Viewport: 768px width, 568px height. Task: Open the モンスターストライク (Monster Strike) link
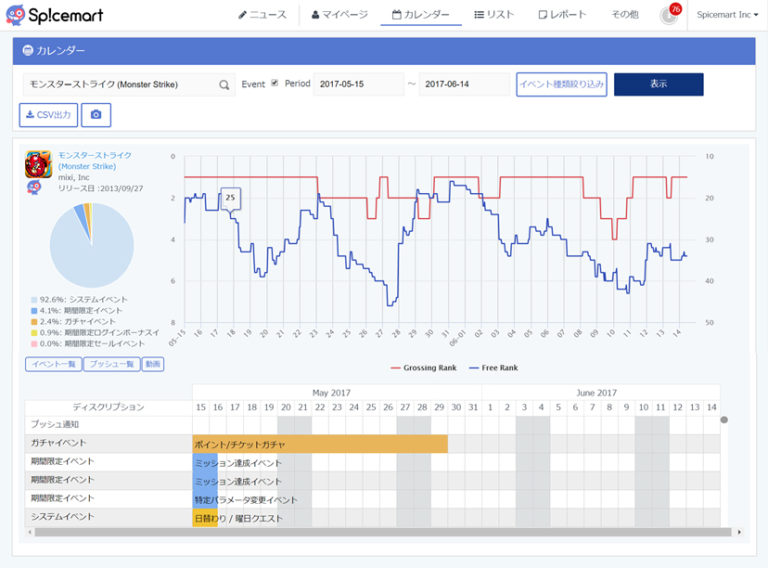pos(95,161)
